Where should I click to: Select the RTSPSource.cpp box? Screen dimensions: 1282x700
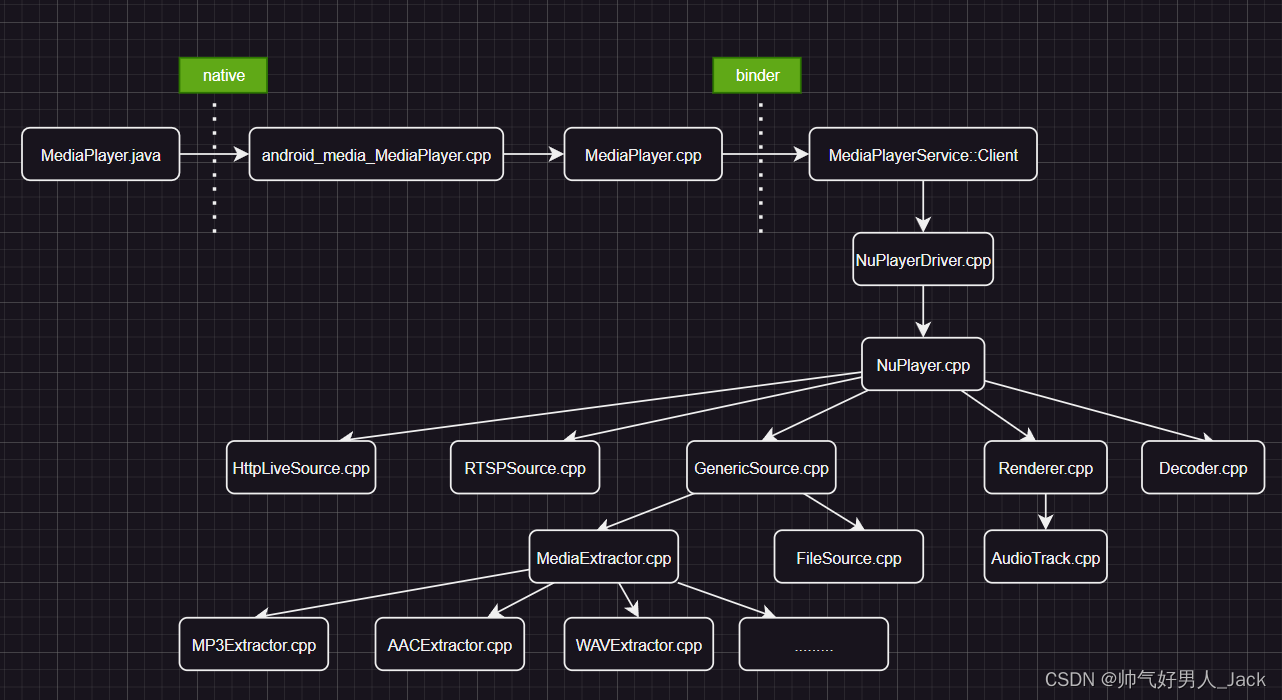pos(525,467)
